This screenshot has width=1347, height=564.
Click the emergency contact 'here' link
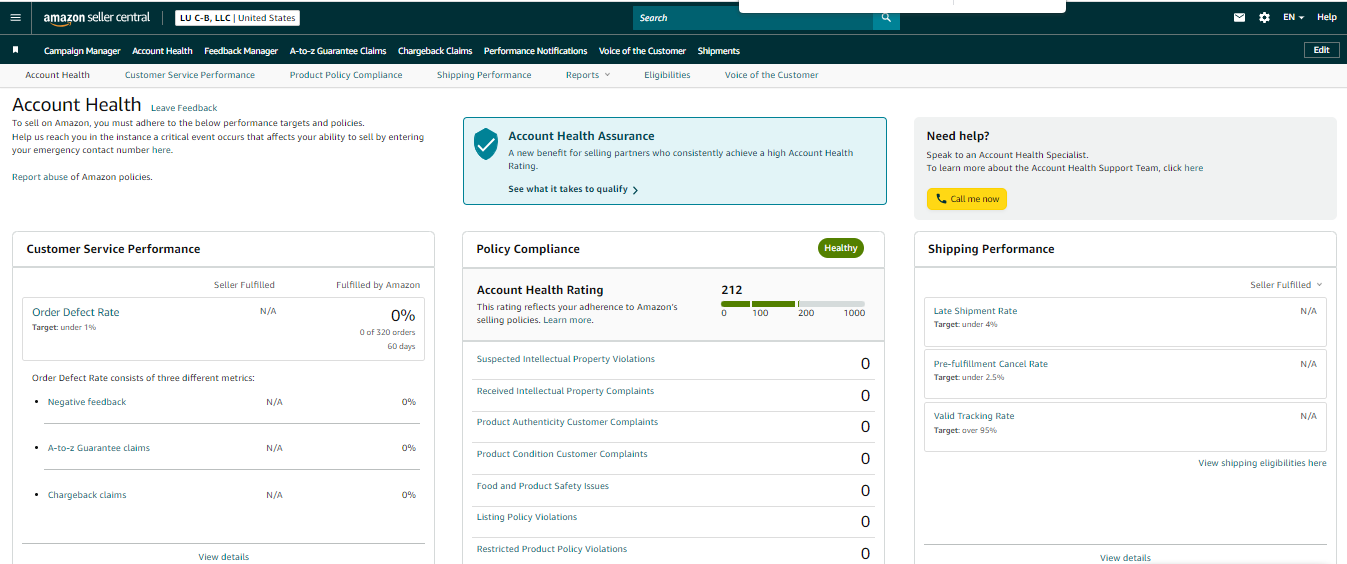161,150
